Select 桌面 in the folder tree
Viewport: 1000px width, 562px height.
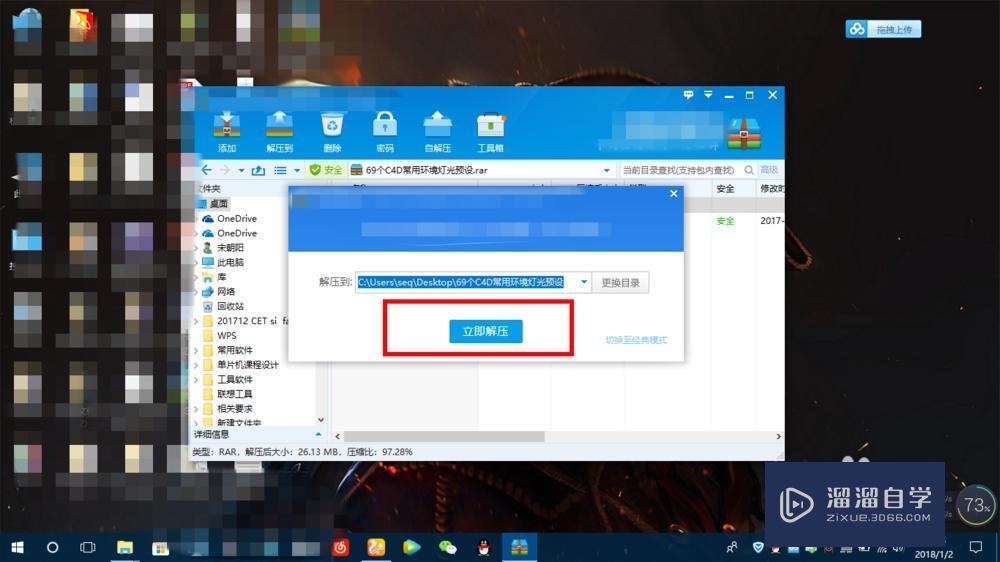click(219, 203)
